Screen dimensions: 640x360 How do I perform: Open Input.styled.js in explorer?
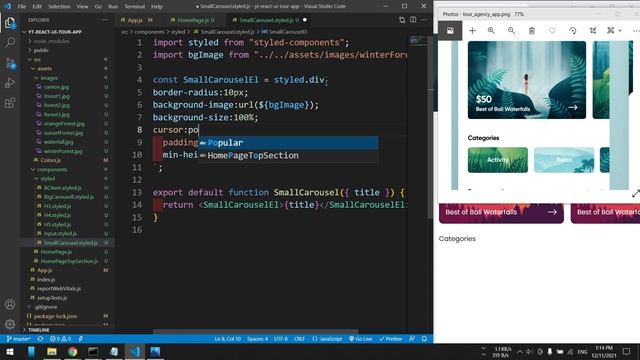tap(60, 233)
